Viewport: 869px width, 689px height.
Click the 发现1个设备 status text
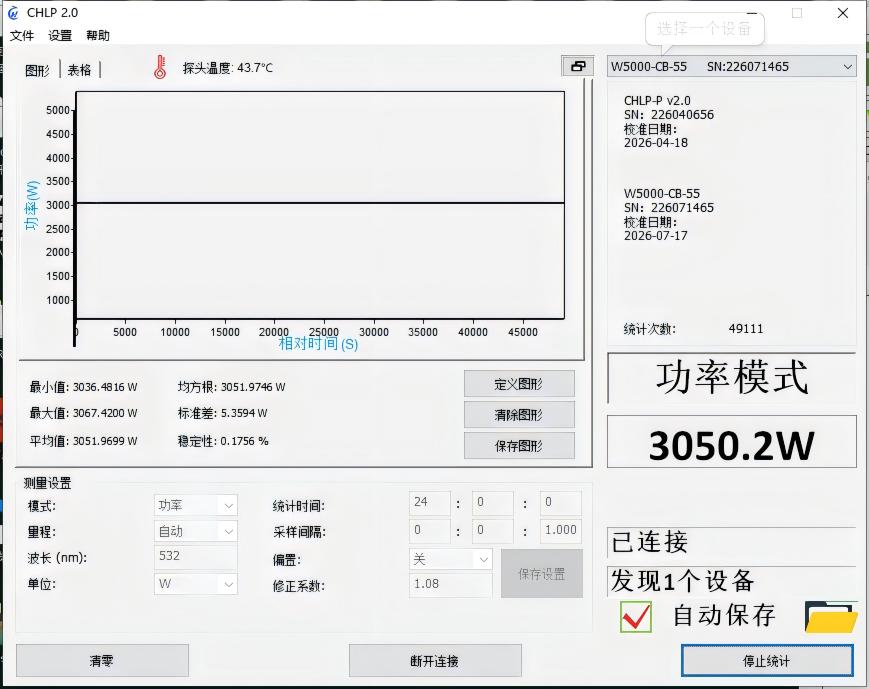point(682,581)
